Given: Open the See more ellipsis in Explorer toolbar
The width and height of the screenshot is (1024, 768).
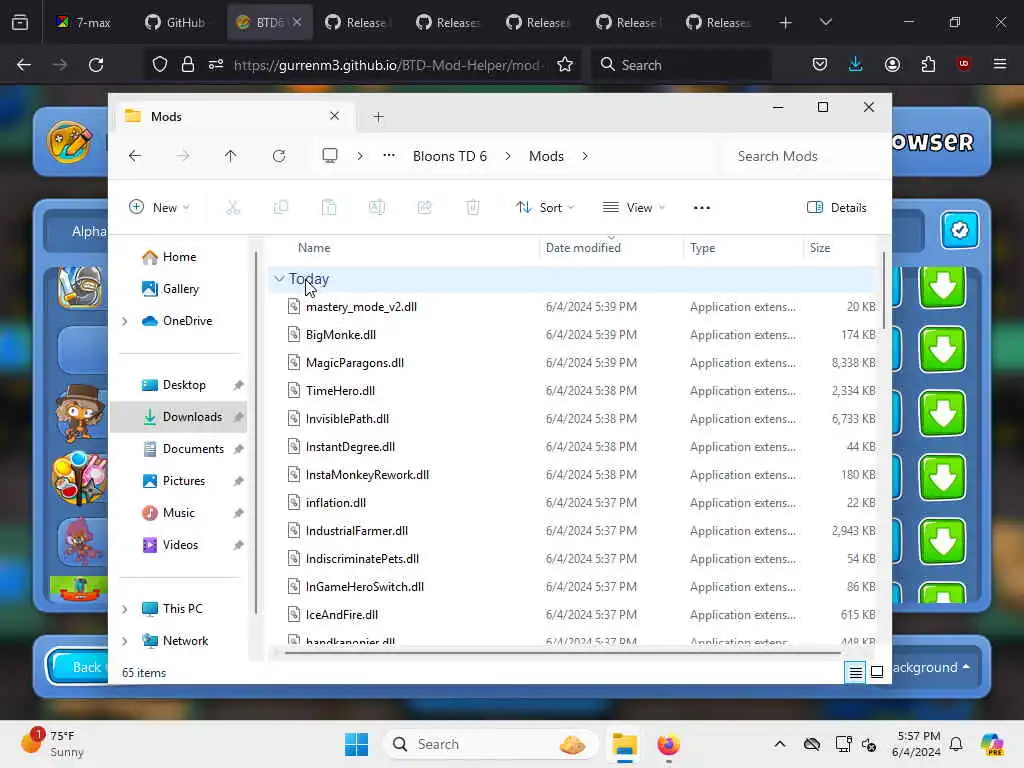Looking at the screenshot, I should pyautogui.click(x=701, y=208).
